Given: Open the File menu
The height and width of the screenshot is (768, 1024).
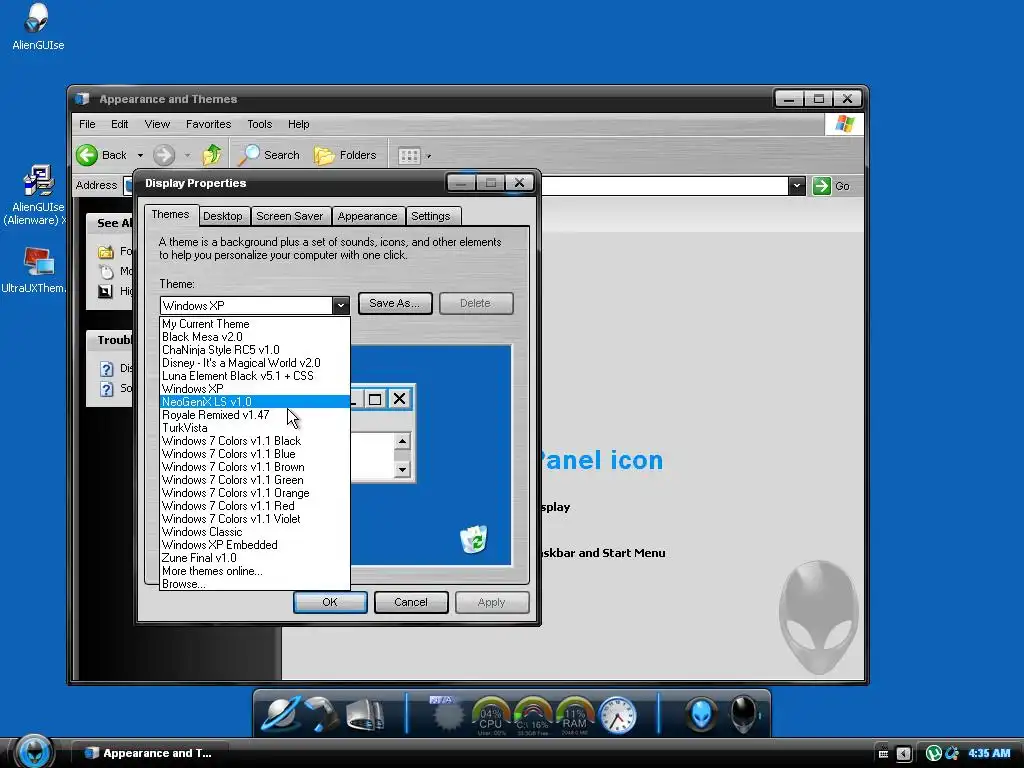Looking at the screenshot, I should click(87, 124).
